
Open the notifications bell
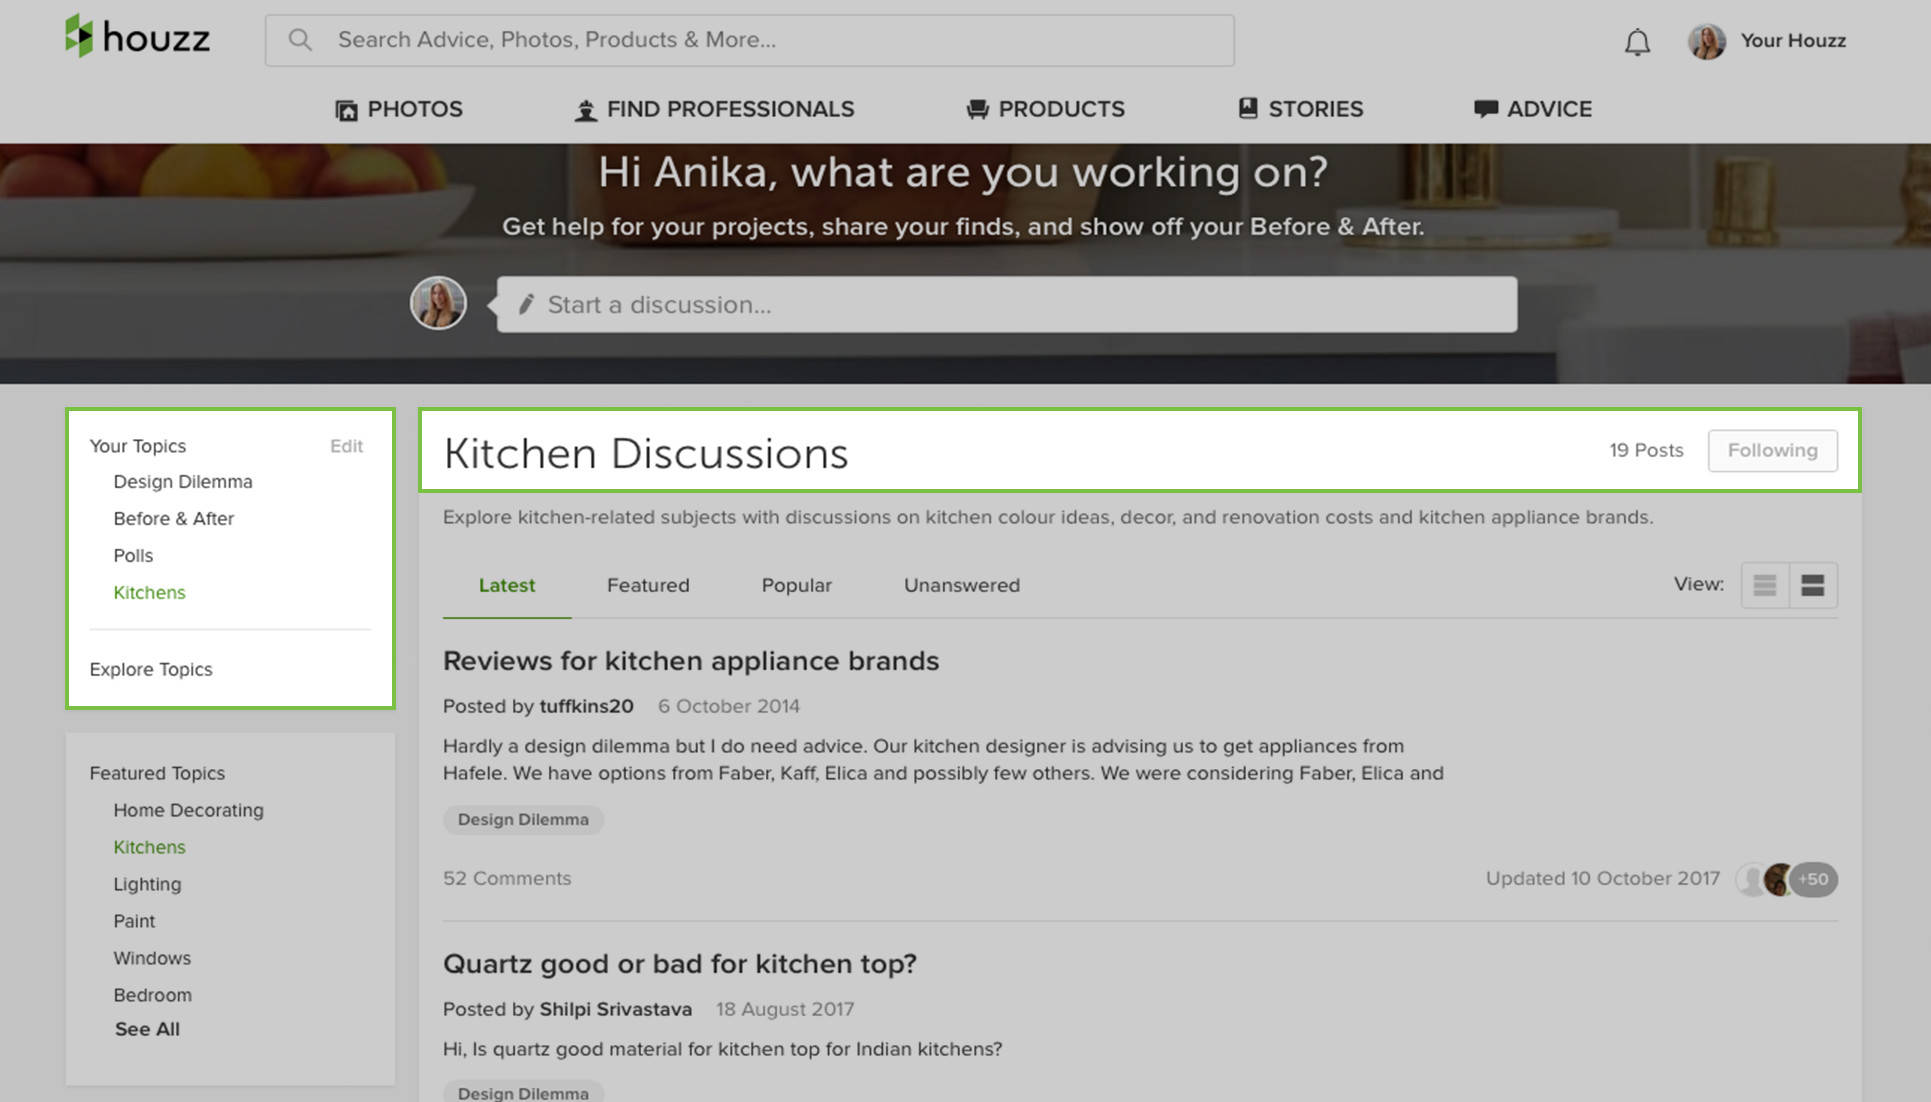point(1636,42)
